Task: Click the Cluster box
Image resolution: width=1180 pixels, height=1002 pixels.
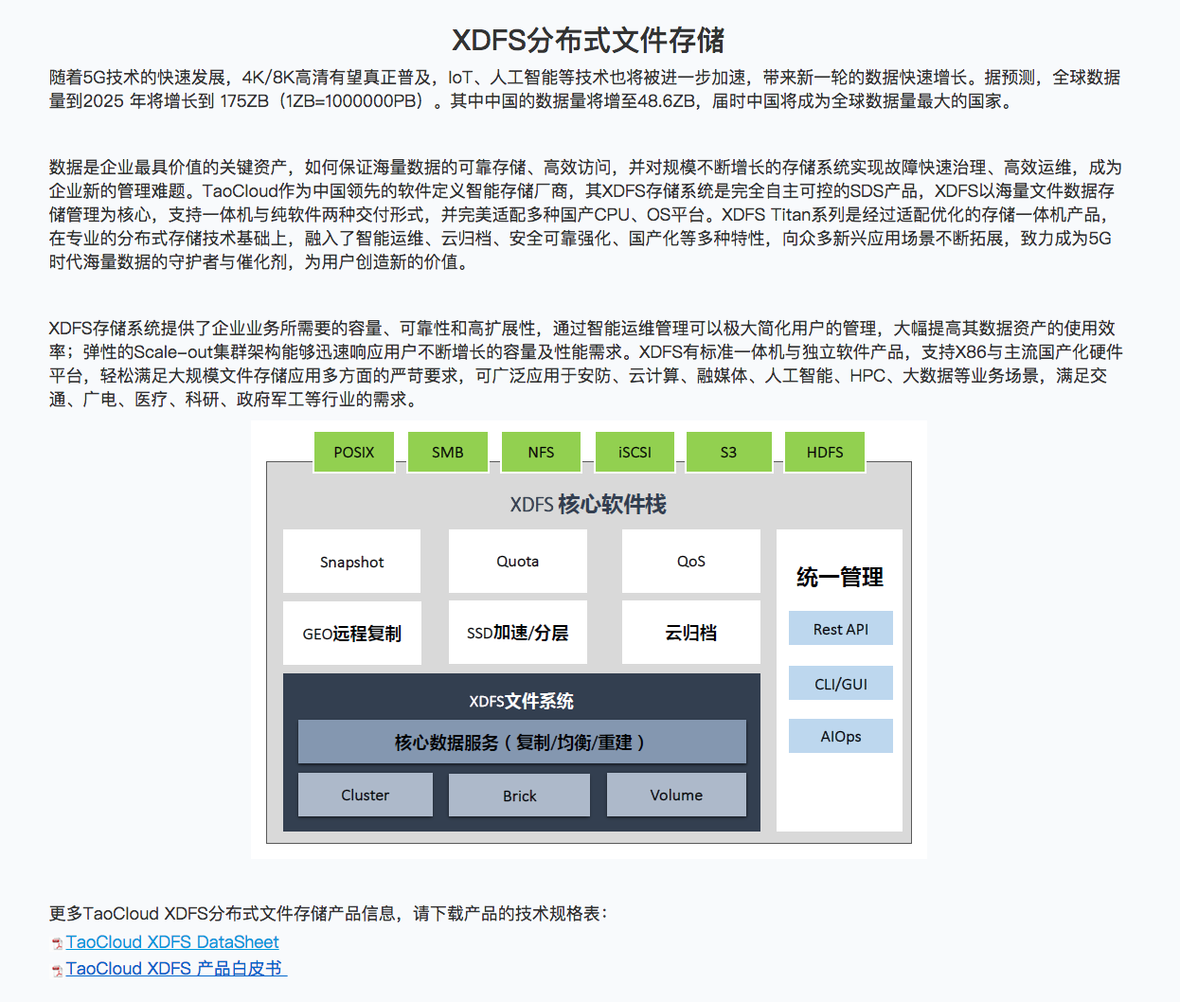Action: (365, 795)
